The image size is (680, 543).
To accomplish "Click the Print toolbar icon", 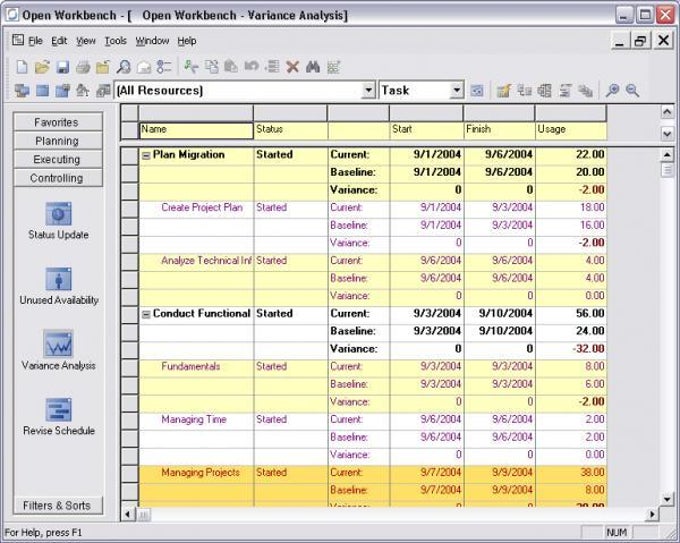I will pyautogui.click(x=83, y=67).
